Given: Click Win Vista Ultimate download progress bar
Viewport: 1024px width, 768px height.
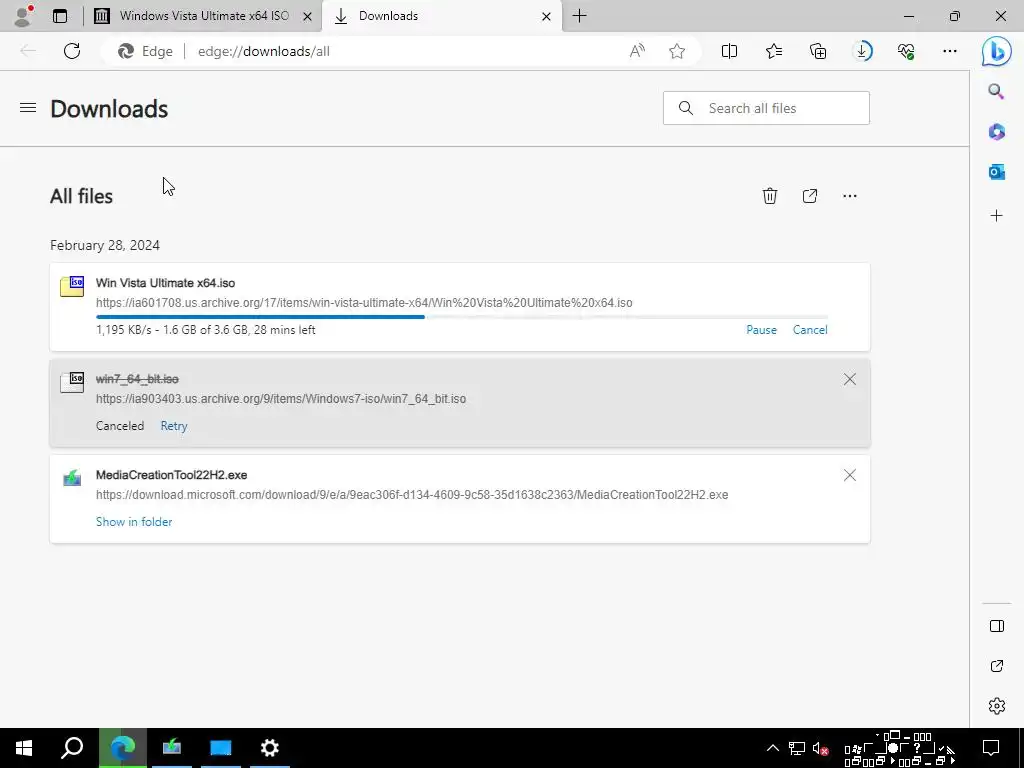Looking at the screenshot, I should coord(462,317).
